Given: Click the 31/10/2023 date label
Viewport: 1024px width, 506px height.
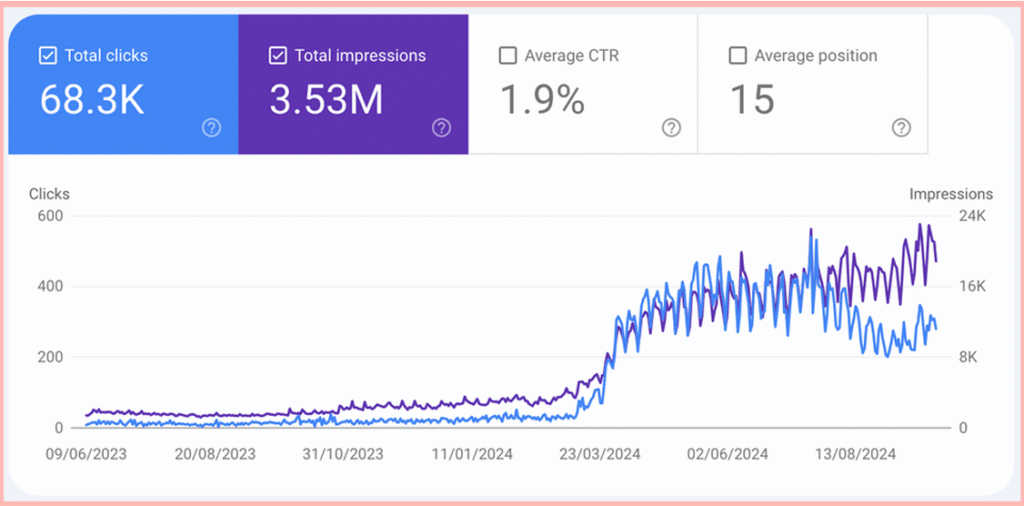Looking at the screenshot, I should [x=342, y=454].
